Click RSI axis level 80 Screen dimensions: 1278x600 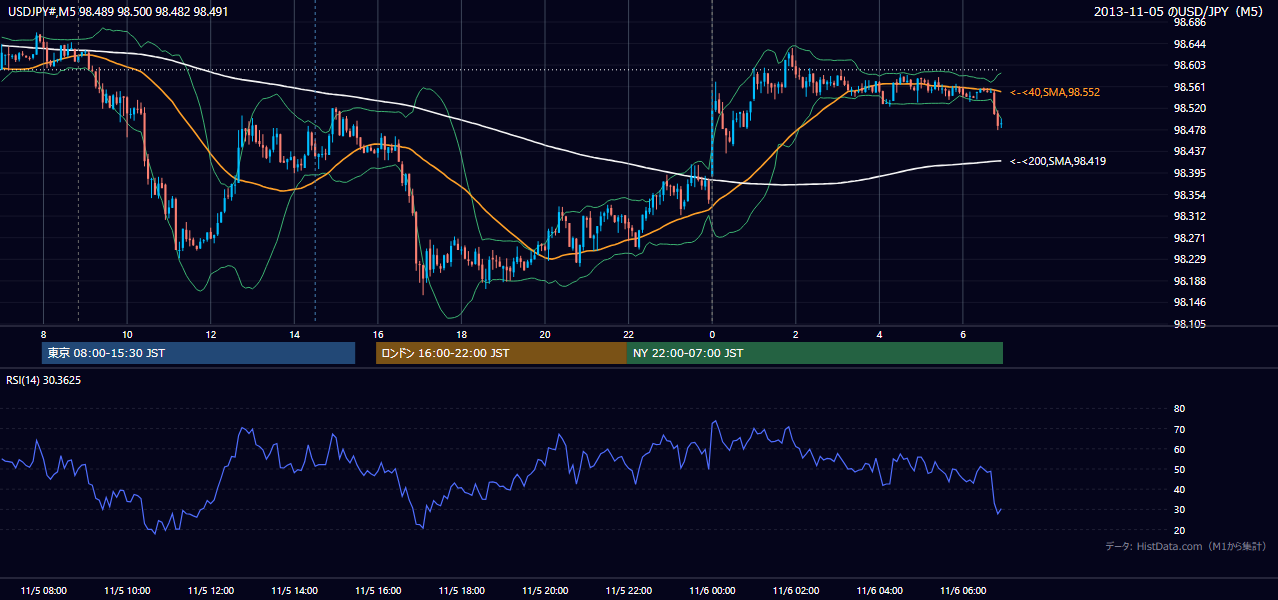(1179, 409)
